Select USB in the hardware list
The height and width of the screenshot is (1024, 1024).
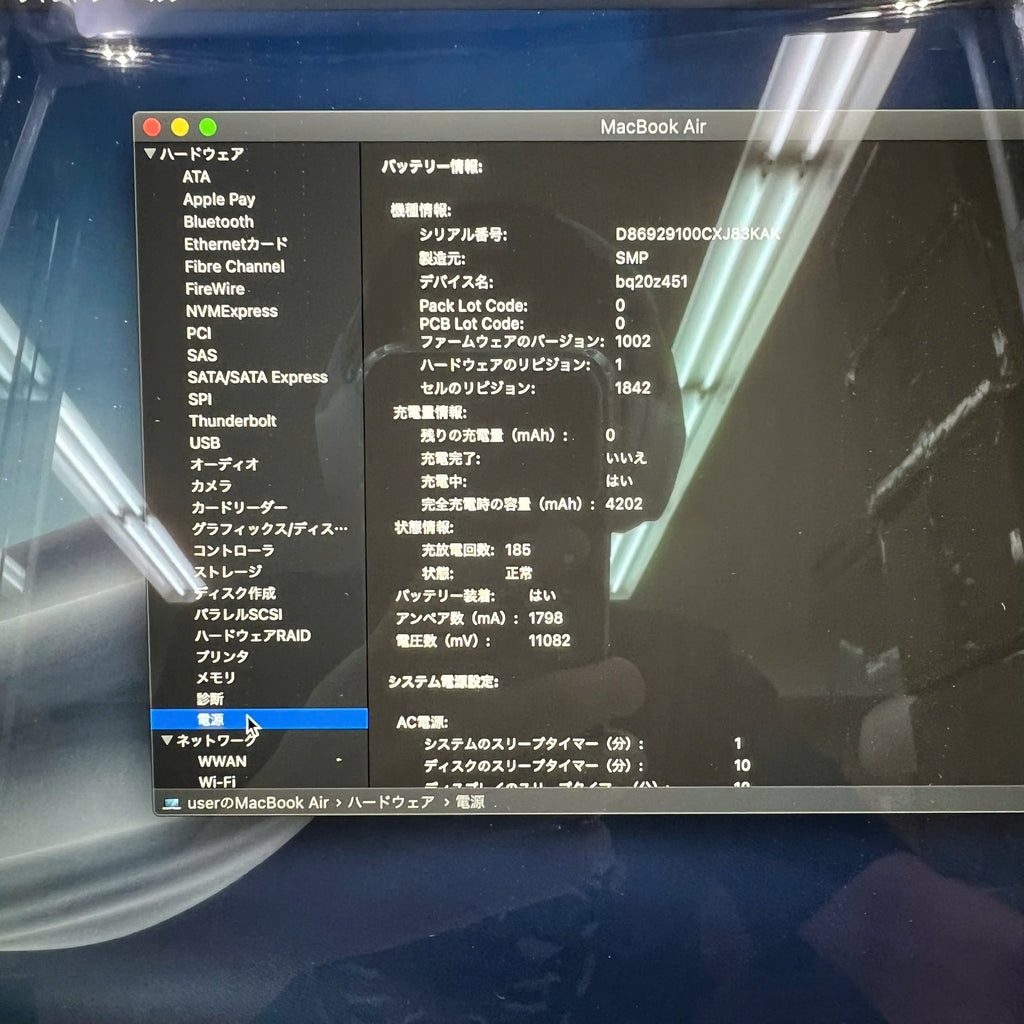pos(204,443)
